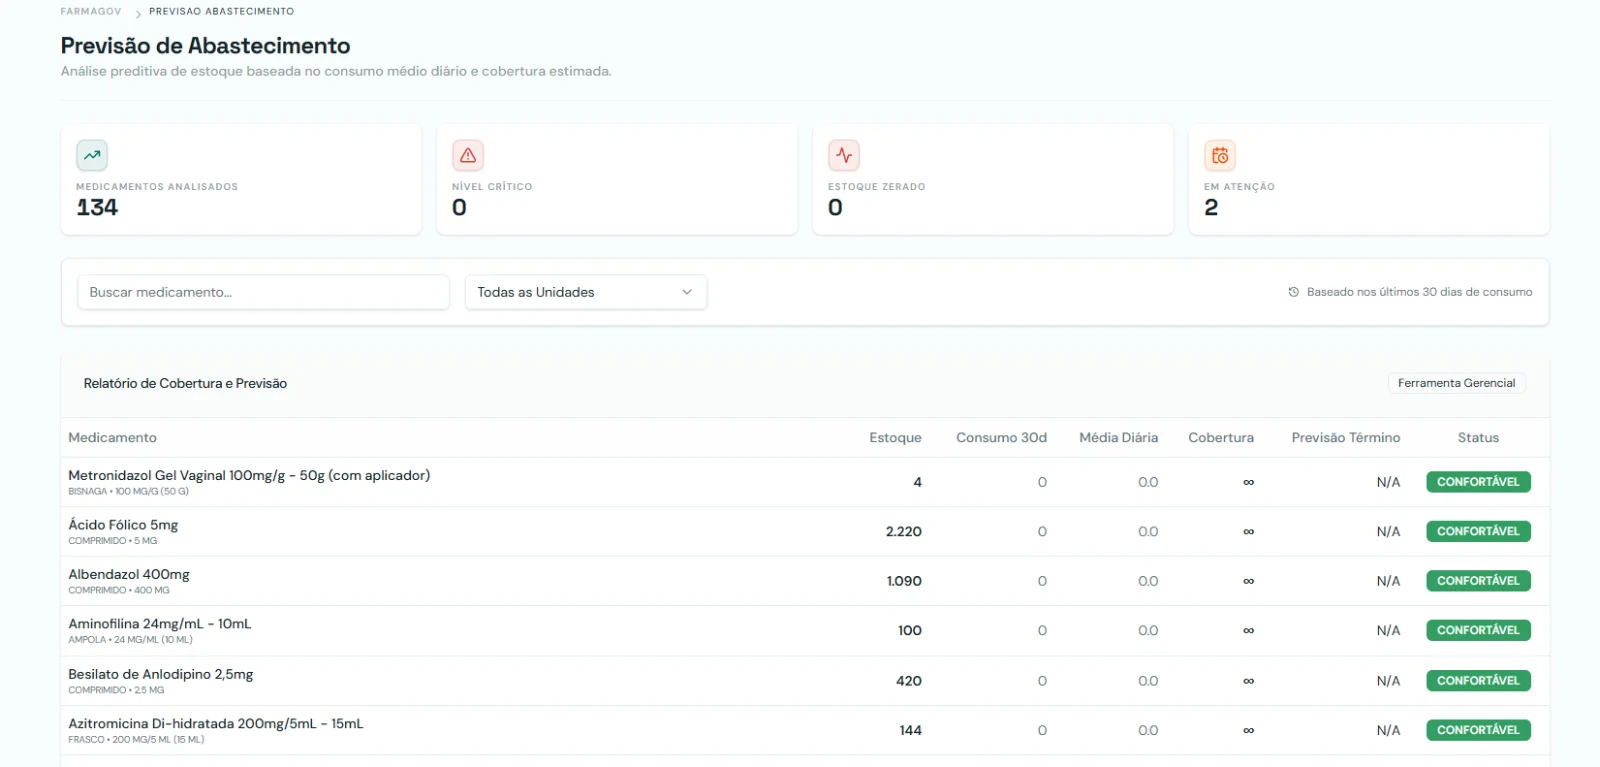Select the Metronidazol Gel Vaginal row name
The image size is (1600, 767).
pyautogui.click(x=249, y=476)
